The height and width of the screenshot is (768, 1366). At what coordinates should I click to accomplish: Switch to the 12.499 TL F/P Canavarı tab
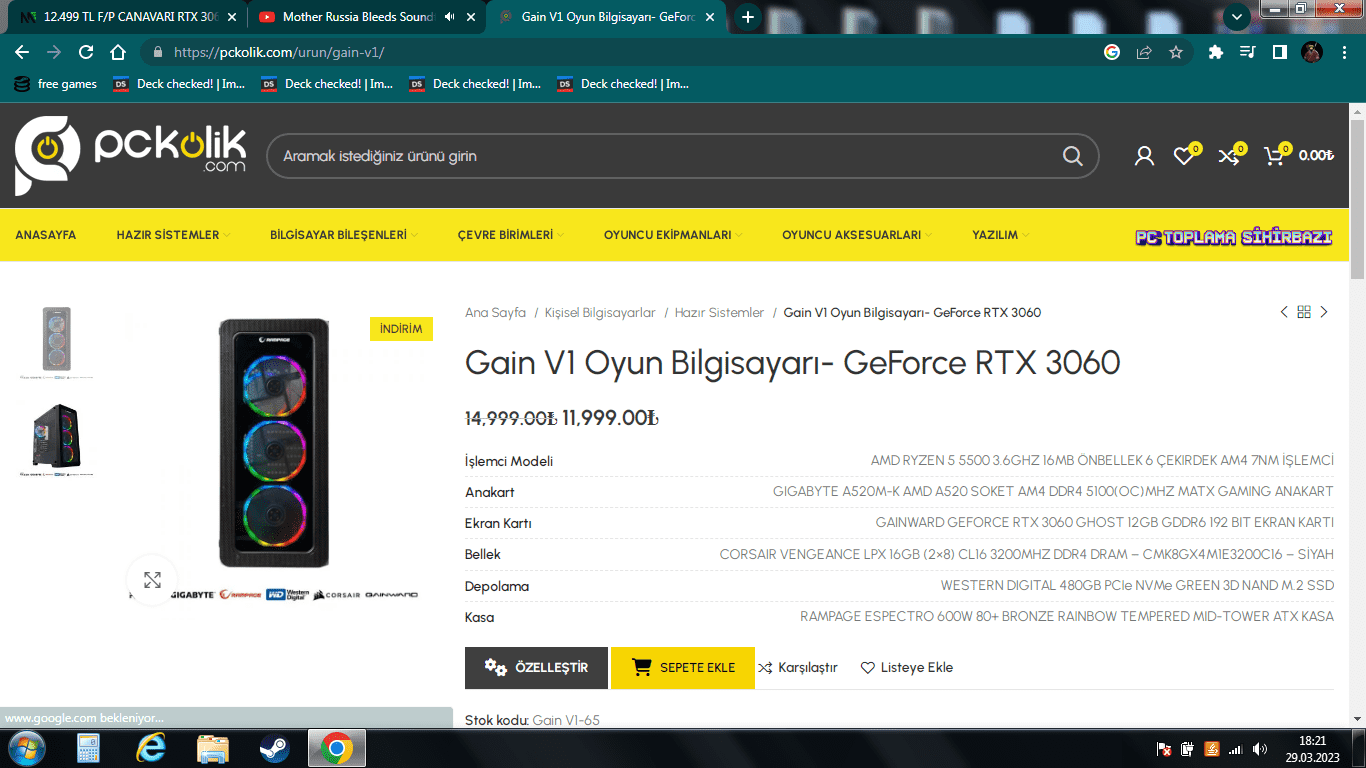[125, 17]
